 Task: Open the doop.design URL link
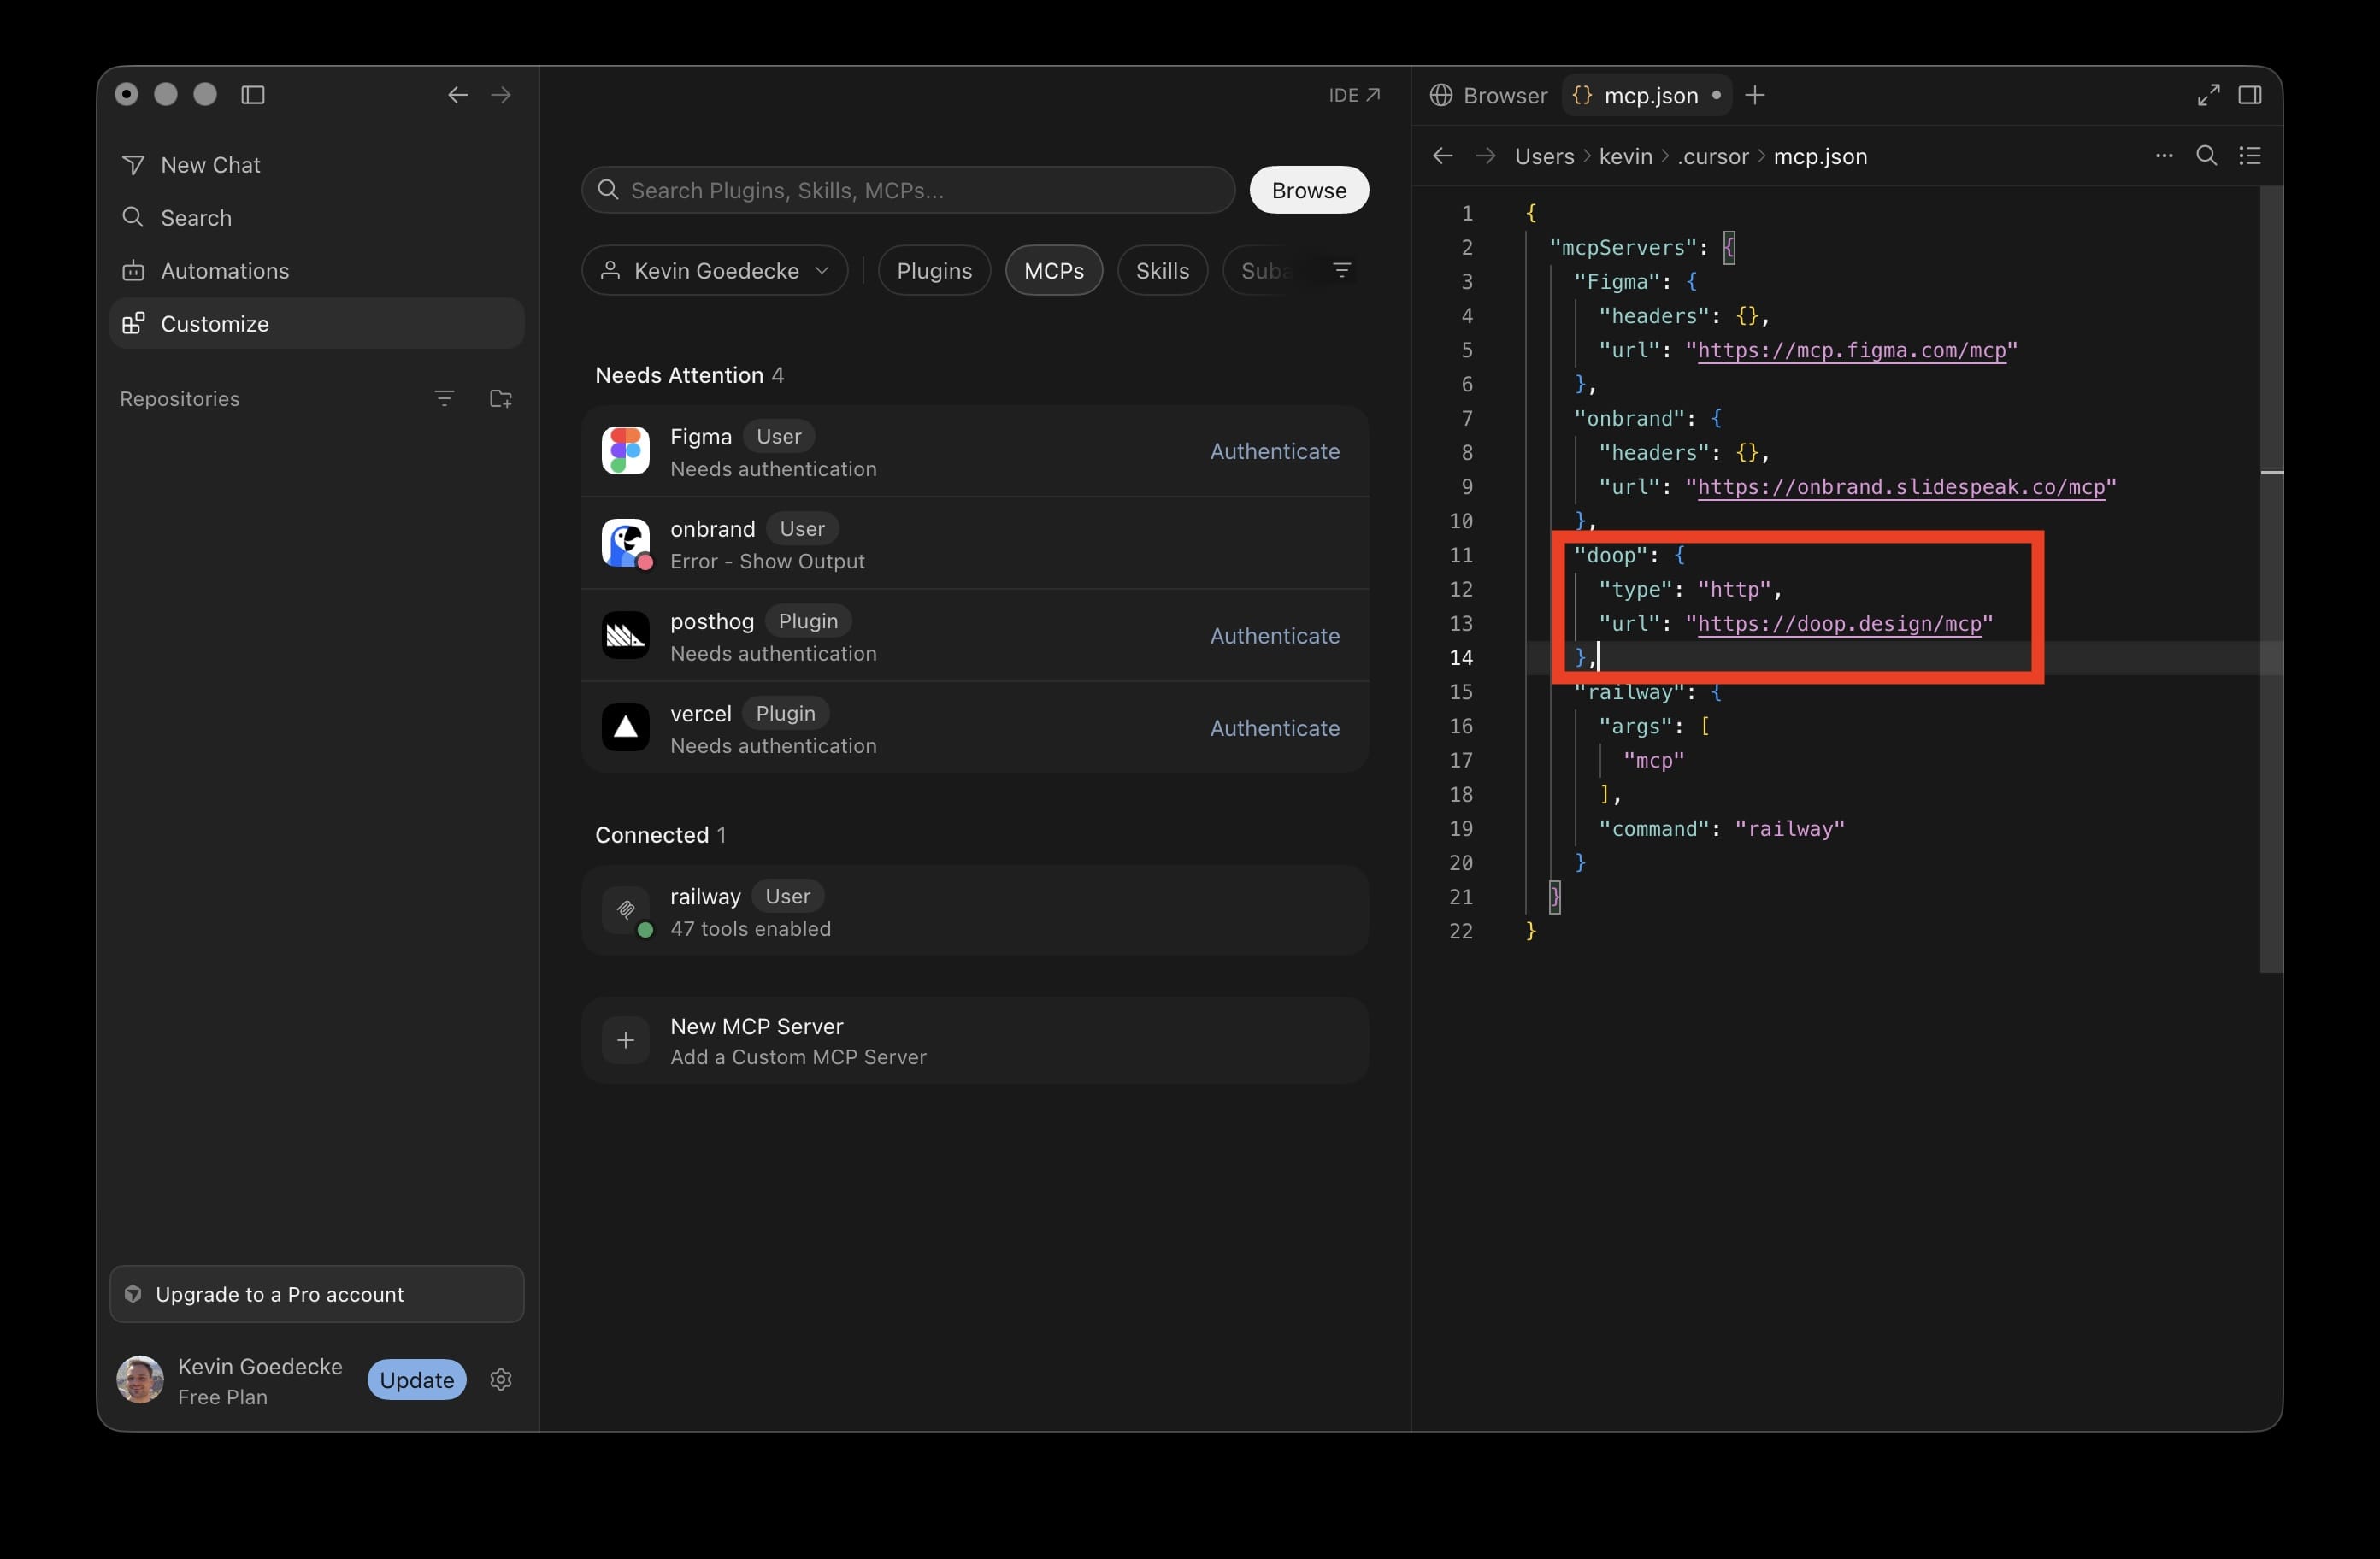tap(1839, 624)
